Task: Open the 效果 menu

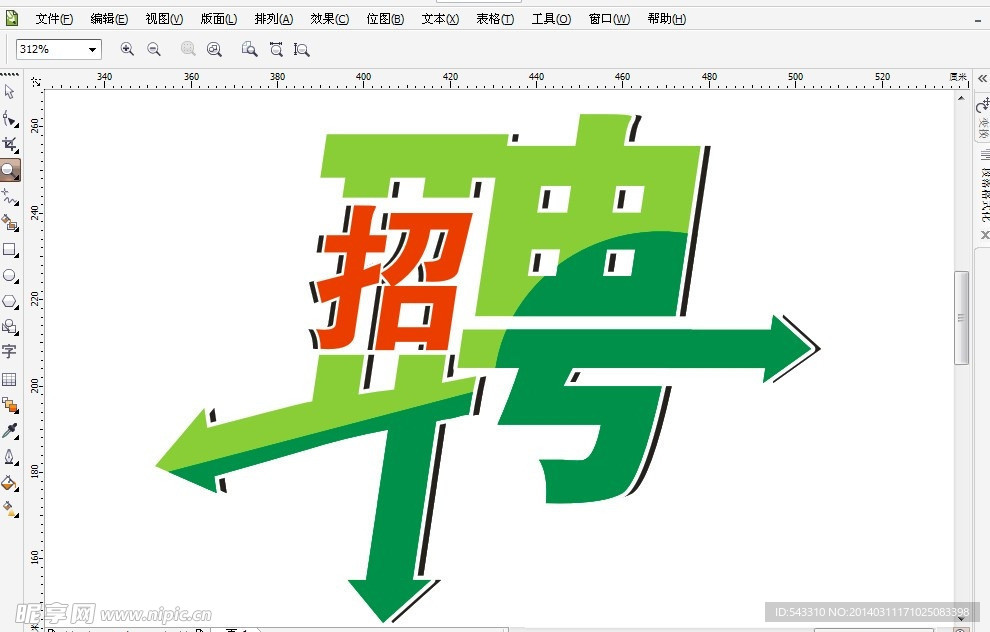Action: coord(330,18)
